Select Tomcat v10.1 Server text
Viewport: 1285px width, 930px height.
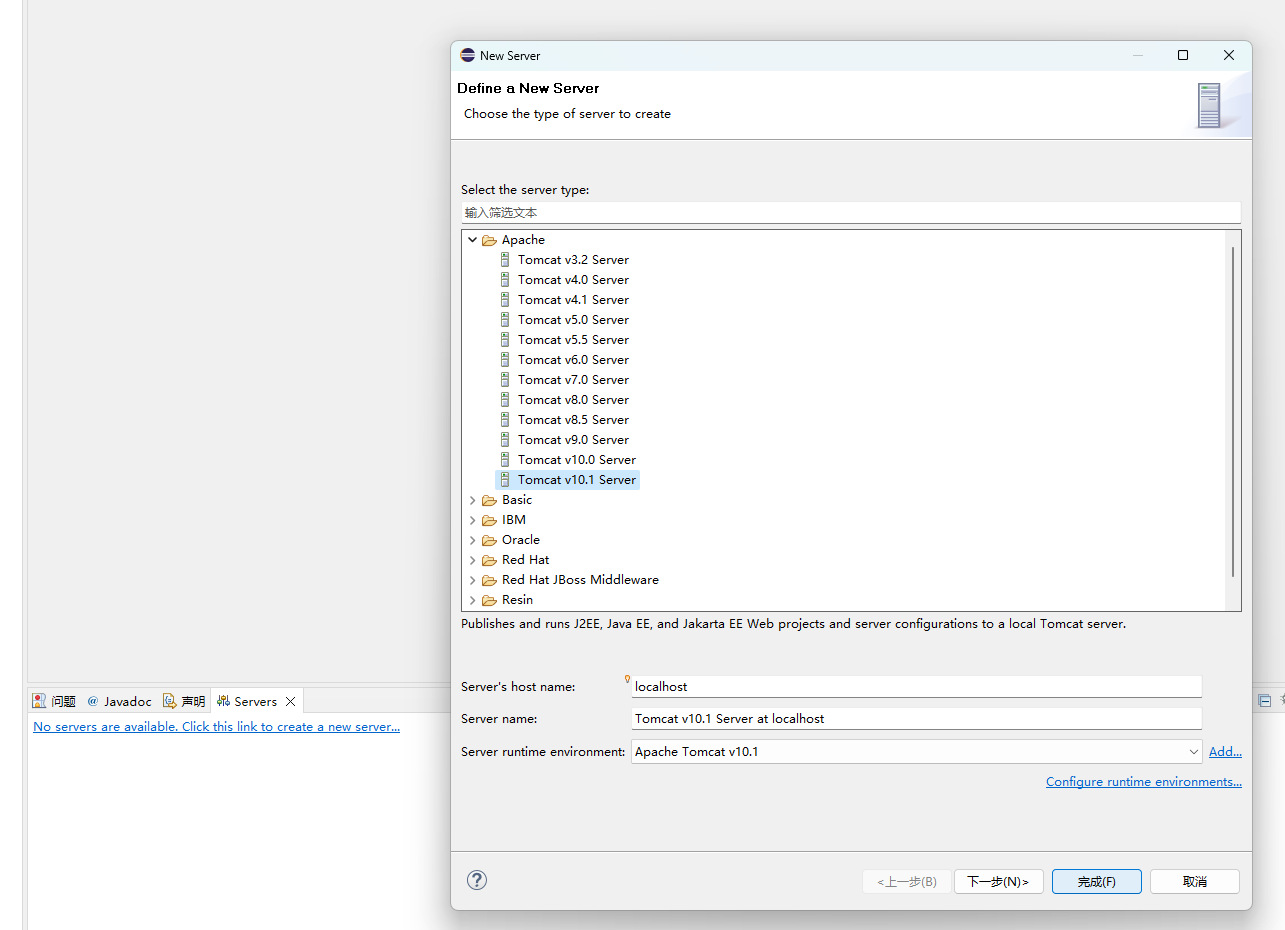click(x=577, y=479)
